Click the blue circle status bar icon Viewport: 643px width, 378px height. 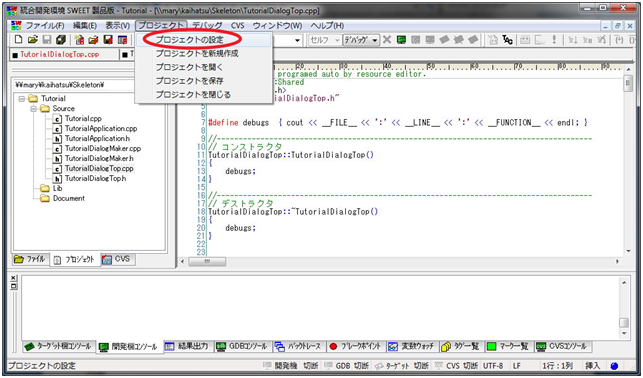pyautogui.click(x=614, y=366)
